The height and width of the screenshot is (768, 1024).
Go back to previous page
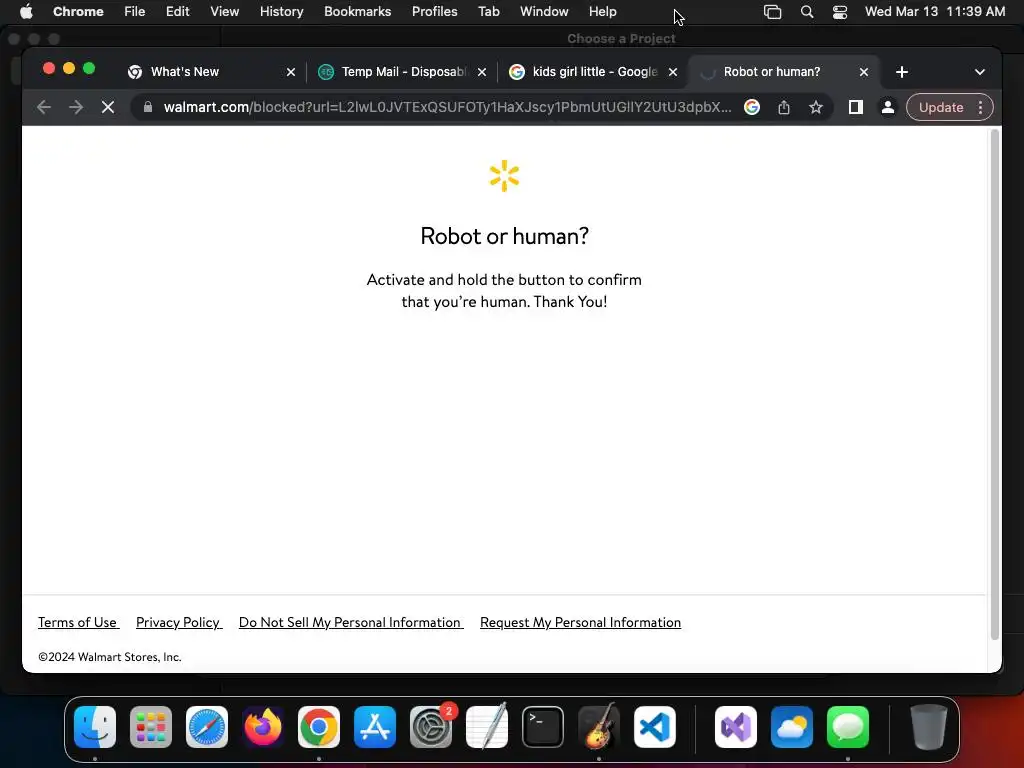44,107
